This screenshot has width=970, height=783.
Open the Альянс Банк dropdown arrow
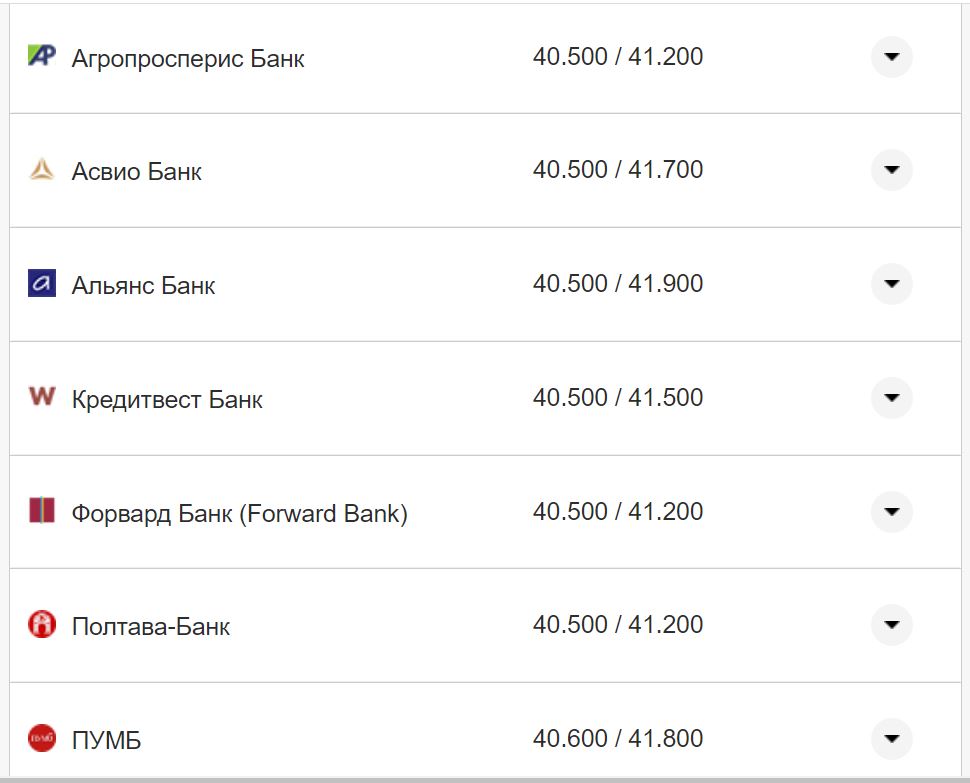[890, 284]
